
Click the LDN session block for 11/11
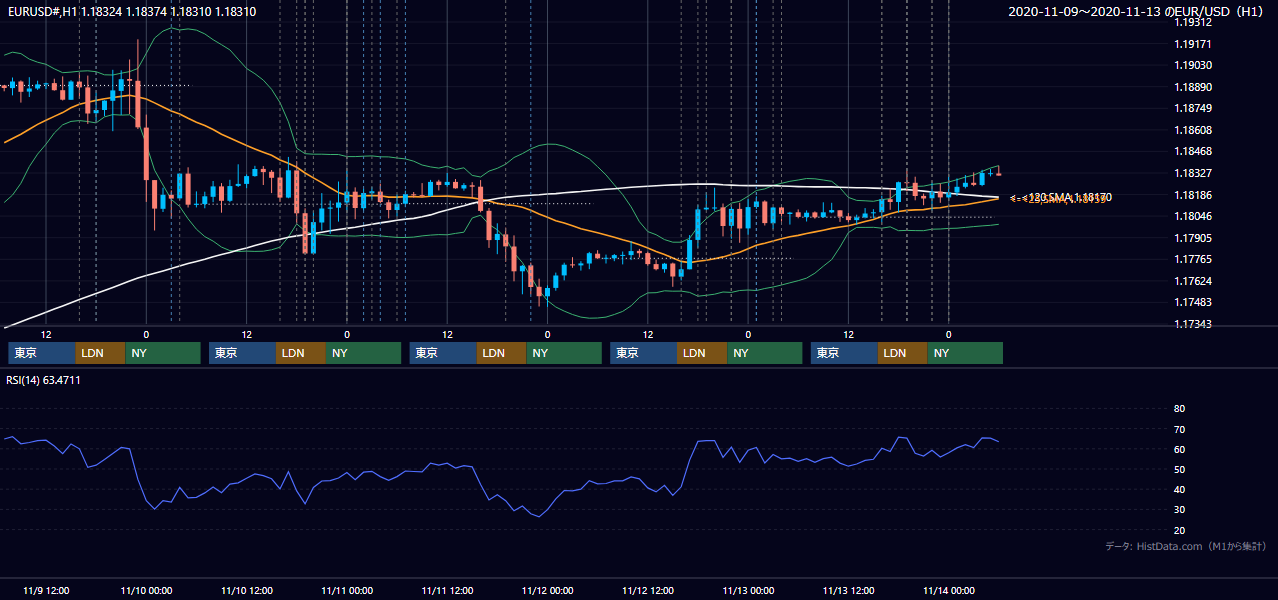tap(503, 353)
